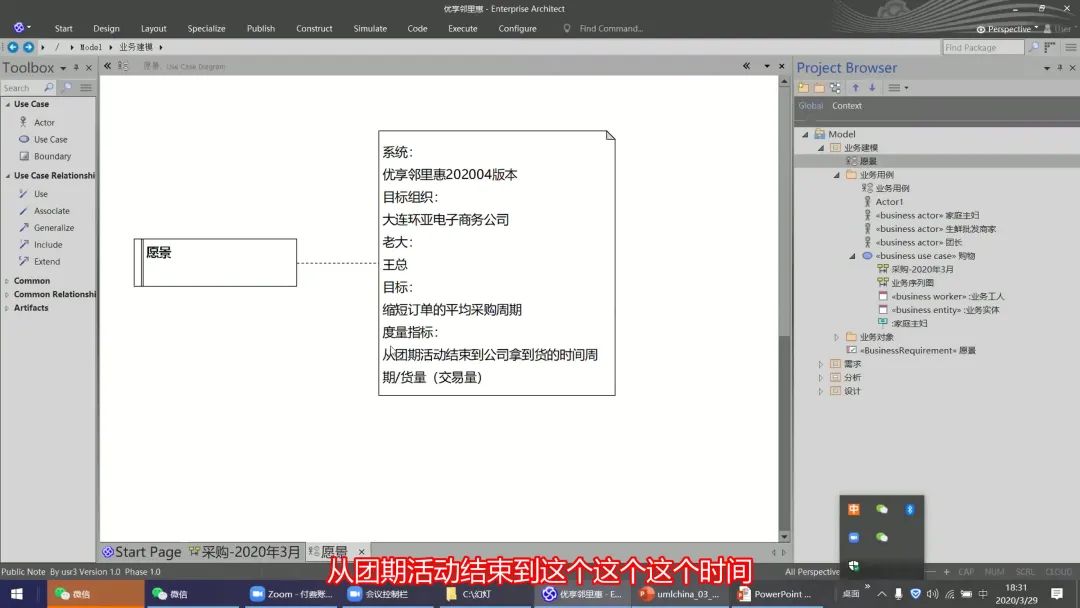Viewport: 1080px width, 608px height.
Task: Select «BusinessRequirement» 愿景 tree item
Action: 917,350
